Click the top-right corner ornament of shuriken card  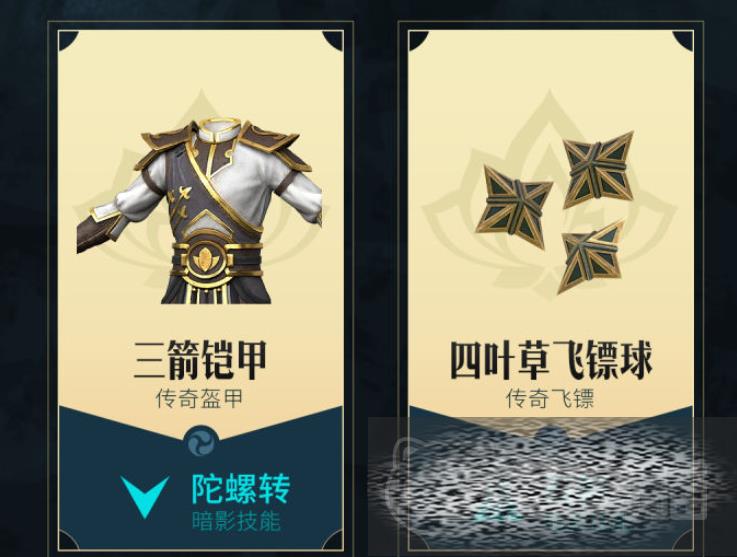tap(682, 41)
